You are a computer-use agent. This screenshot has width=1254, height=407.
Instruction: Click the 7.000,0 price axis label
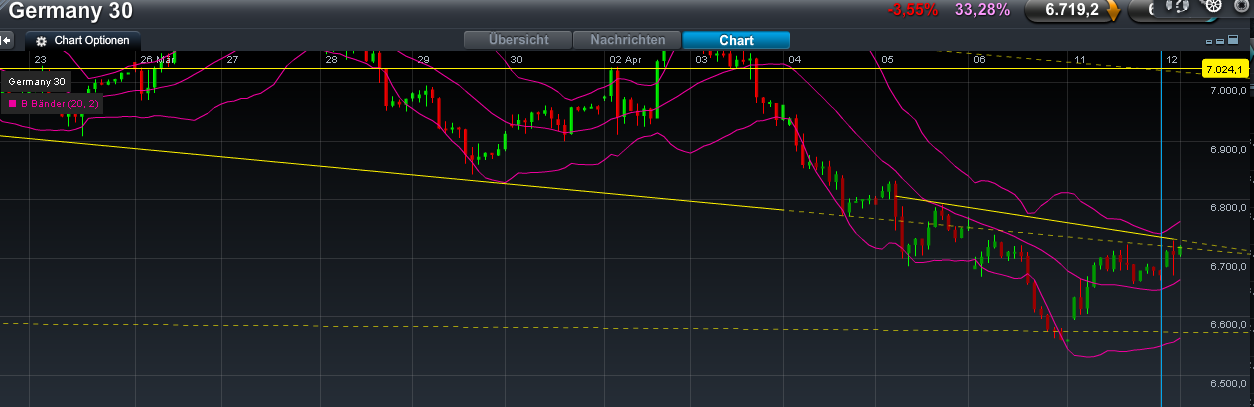pyautogui.click(x=1228, y=90)
